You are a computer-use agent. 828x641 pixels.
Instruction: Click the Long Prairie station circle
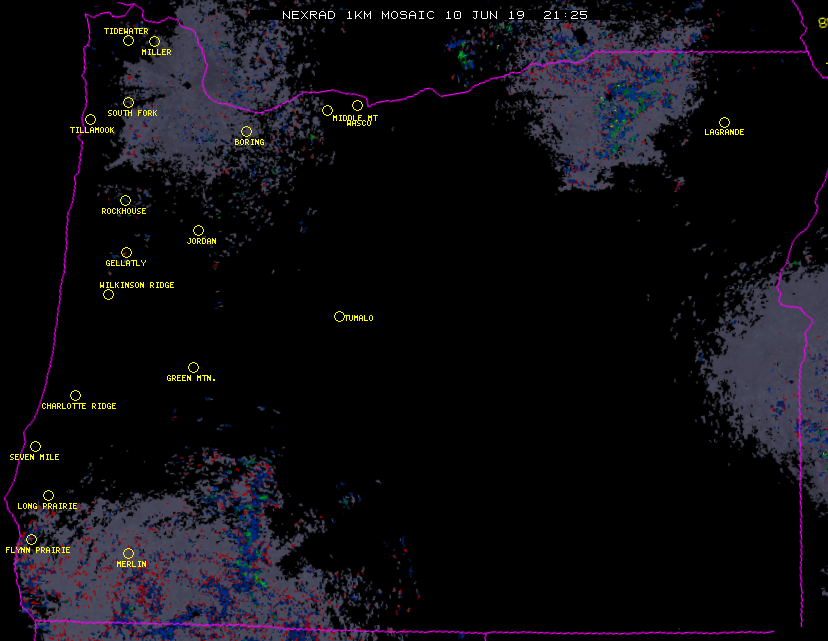48,495
